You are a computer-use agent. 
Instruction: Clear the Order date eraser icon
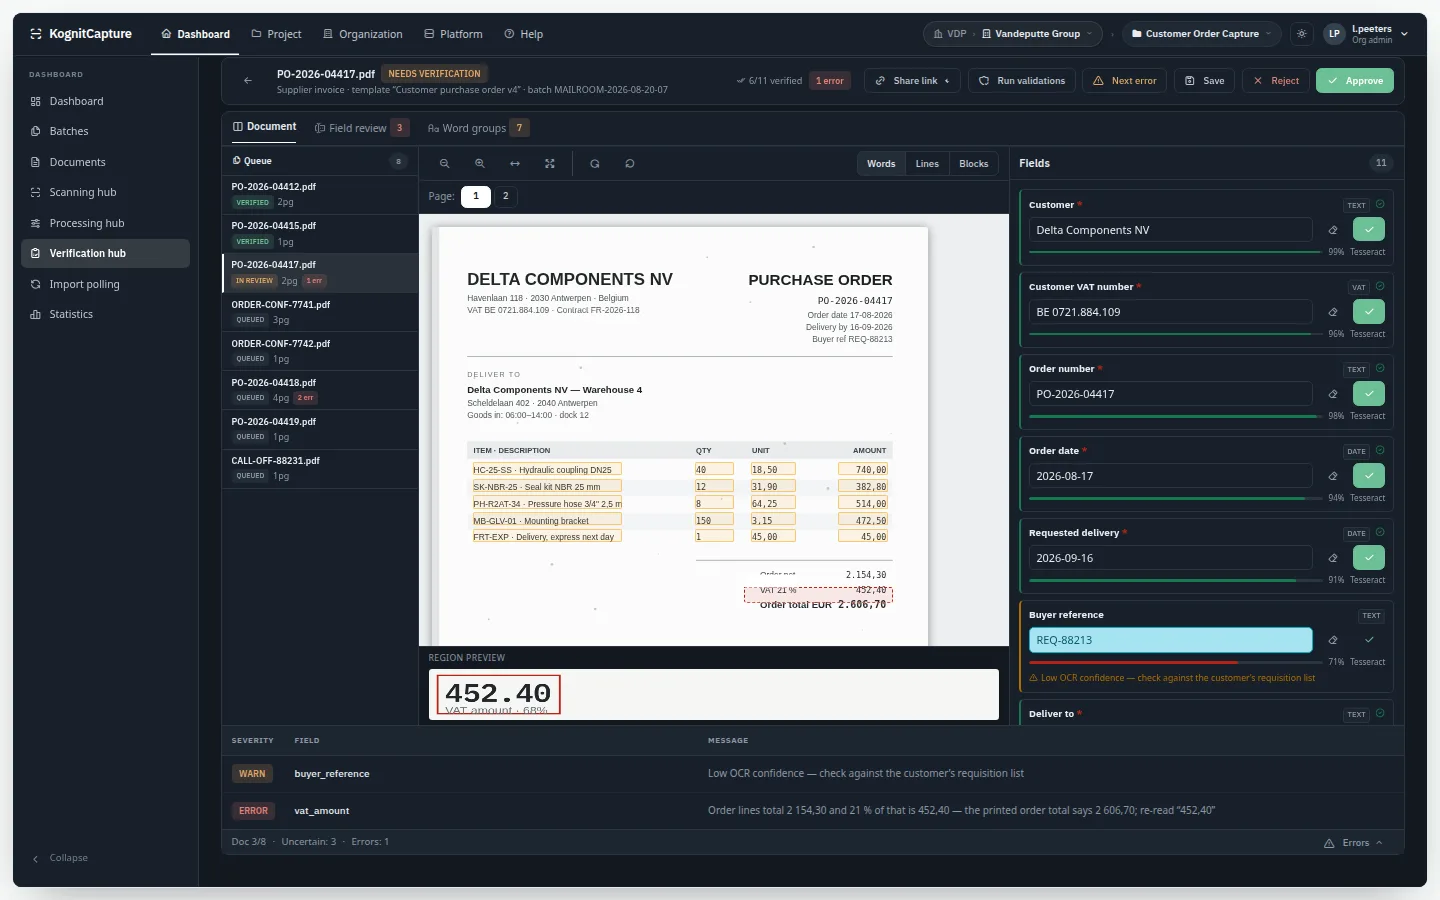1333,476
